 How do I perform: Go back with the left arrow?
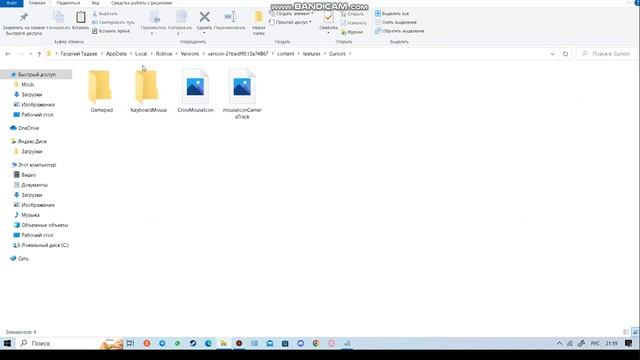coord(8,54)
